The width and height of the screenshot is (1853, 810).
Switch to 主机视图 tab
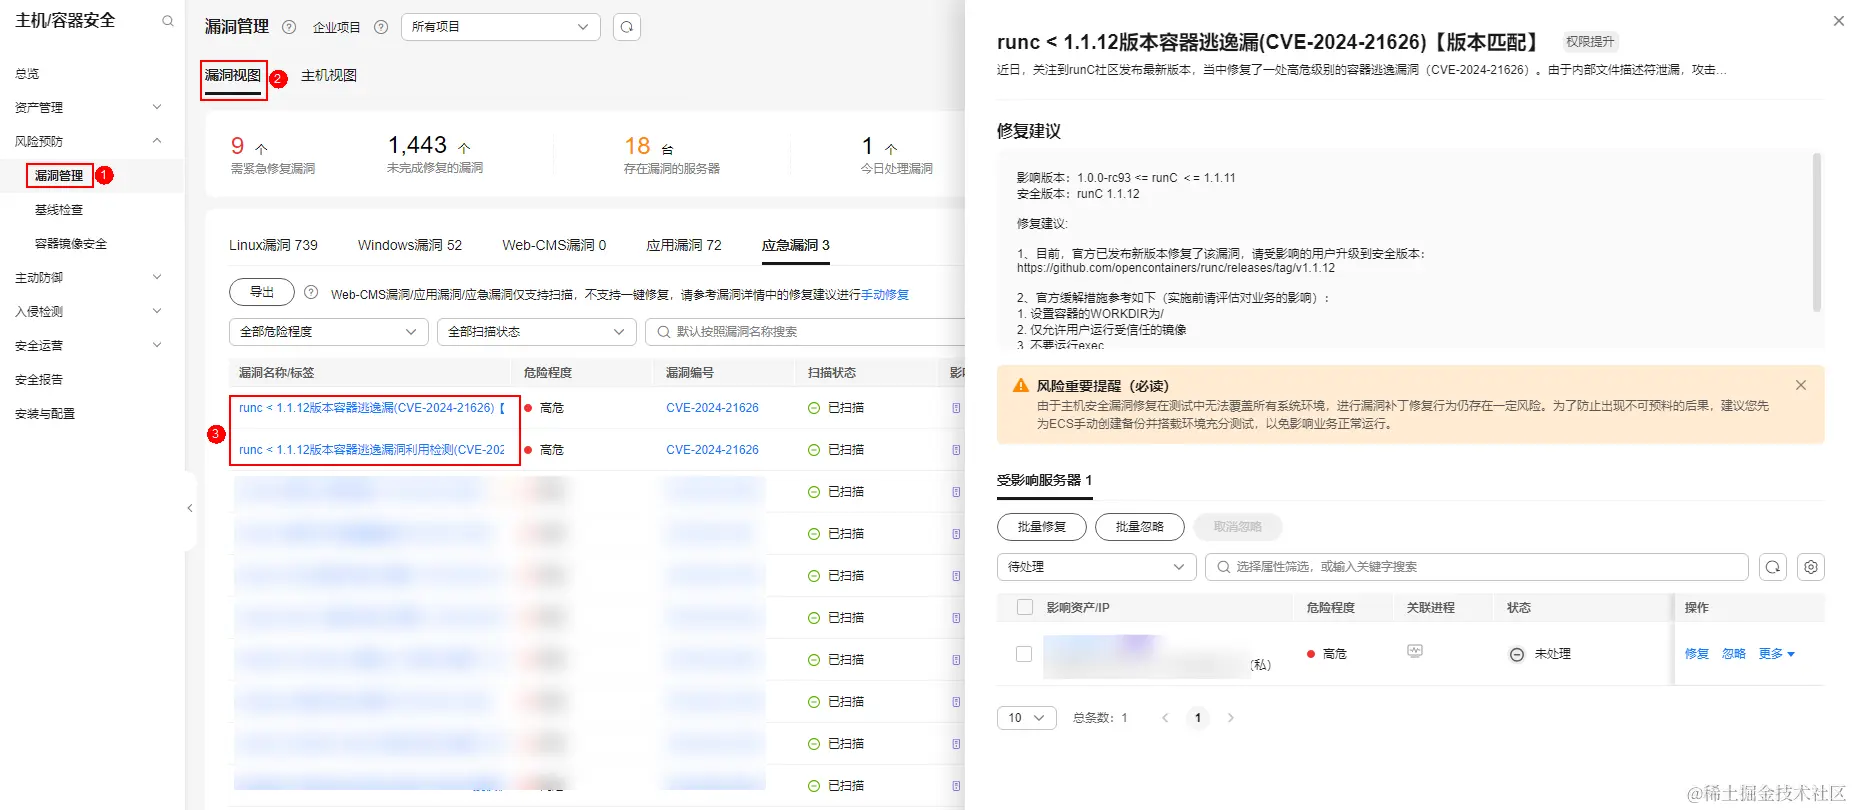point(329,75)
